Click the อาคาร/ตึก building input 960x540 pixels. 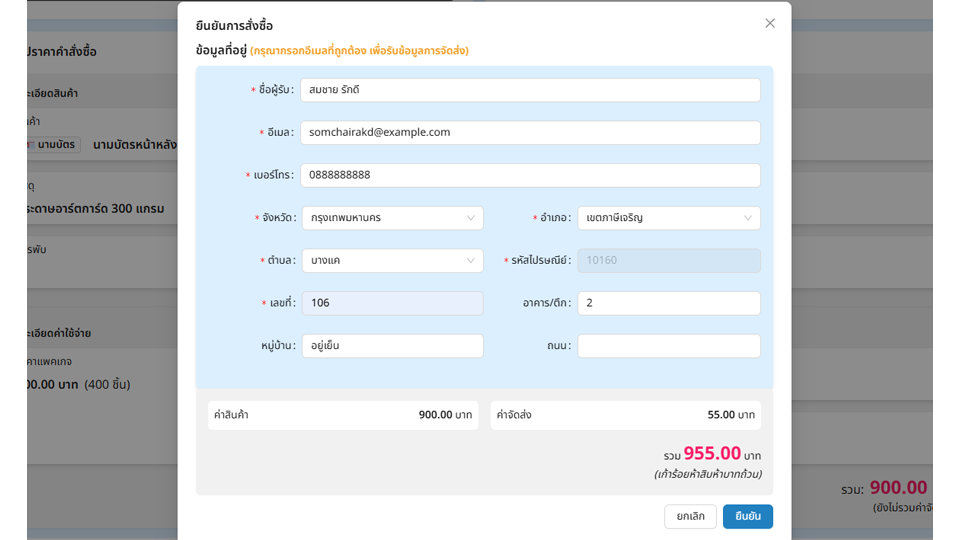tap(668, 303)
